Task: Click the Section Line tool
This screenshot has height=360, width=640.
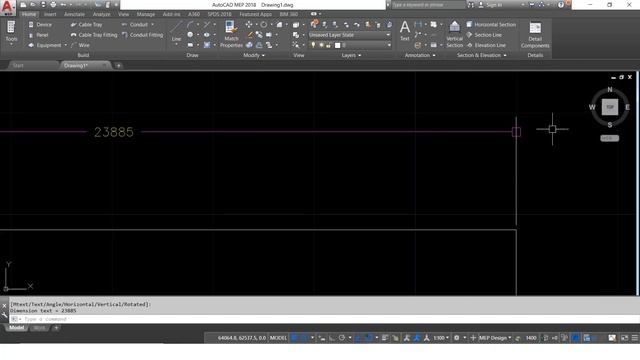Action: (x=484, y=35)
